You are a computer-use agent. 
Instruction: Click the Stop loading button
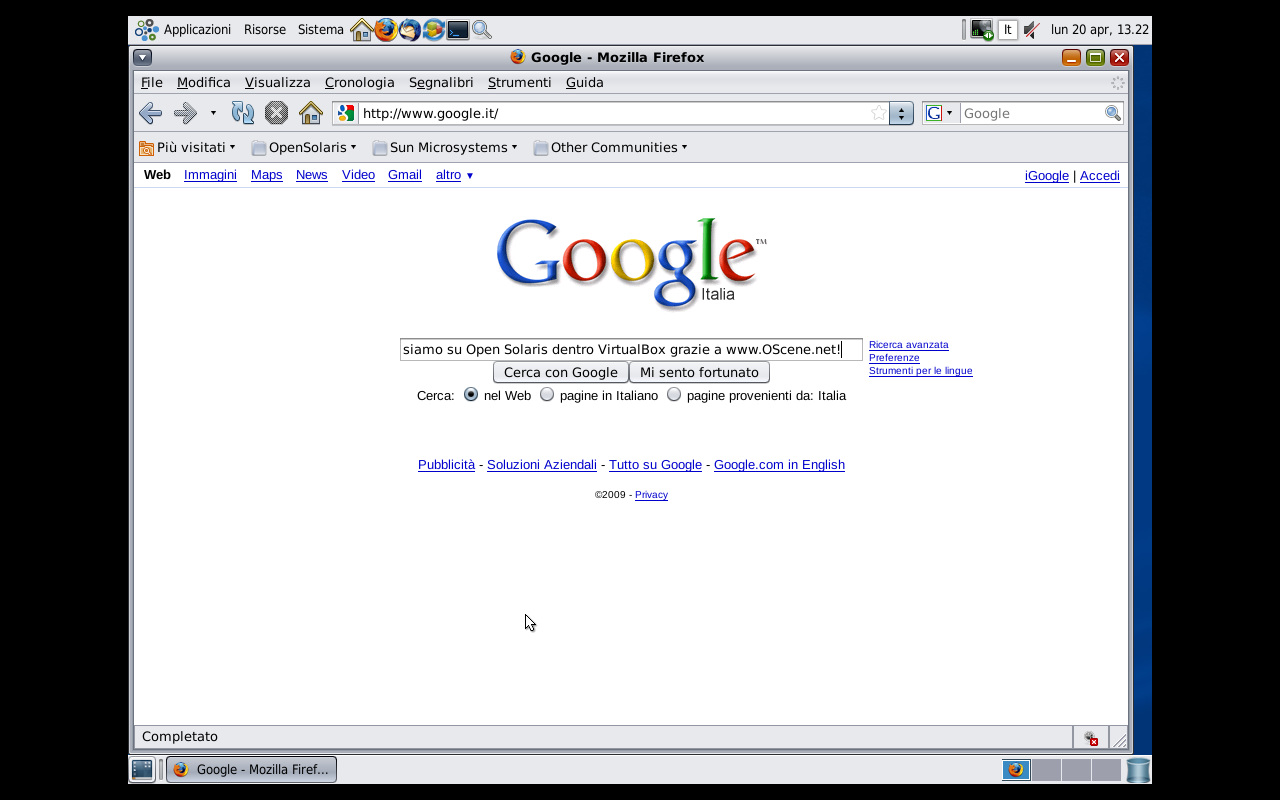click(276, 113)
